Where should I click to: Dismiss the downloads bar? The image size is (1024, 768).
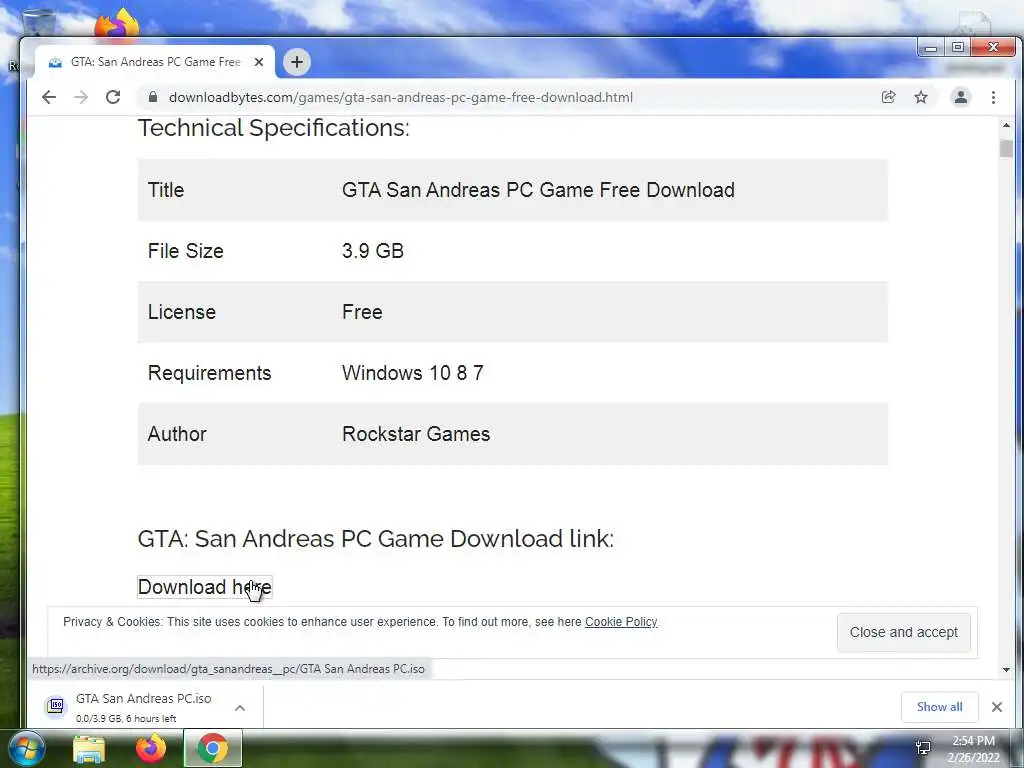click(x=997, y=707)
